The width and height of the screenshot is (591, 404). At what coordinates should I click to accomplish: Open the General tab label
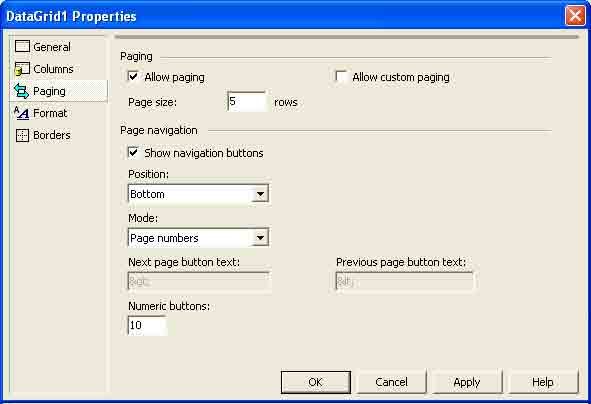pos(52,47)
